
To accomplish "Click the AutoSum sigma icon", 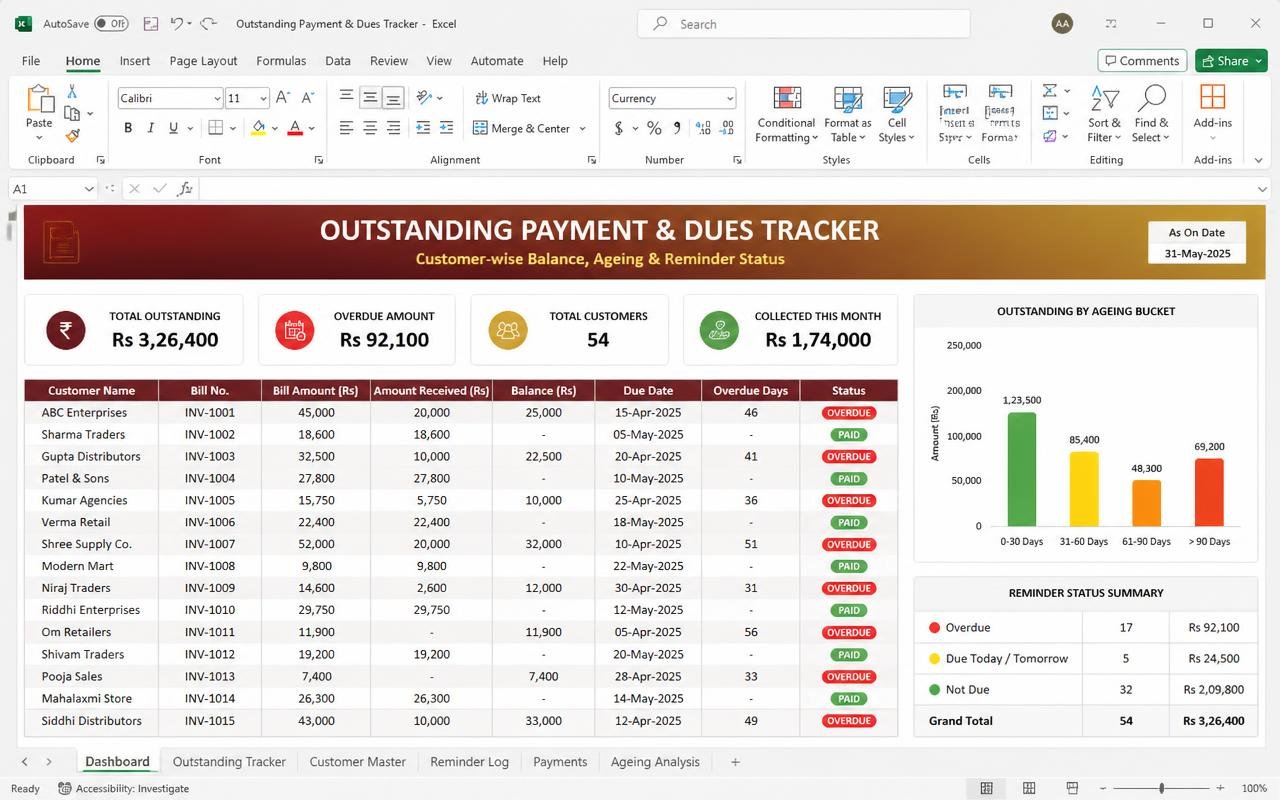I will [x=1050, y=91].
